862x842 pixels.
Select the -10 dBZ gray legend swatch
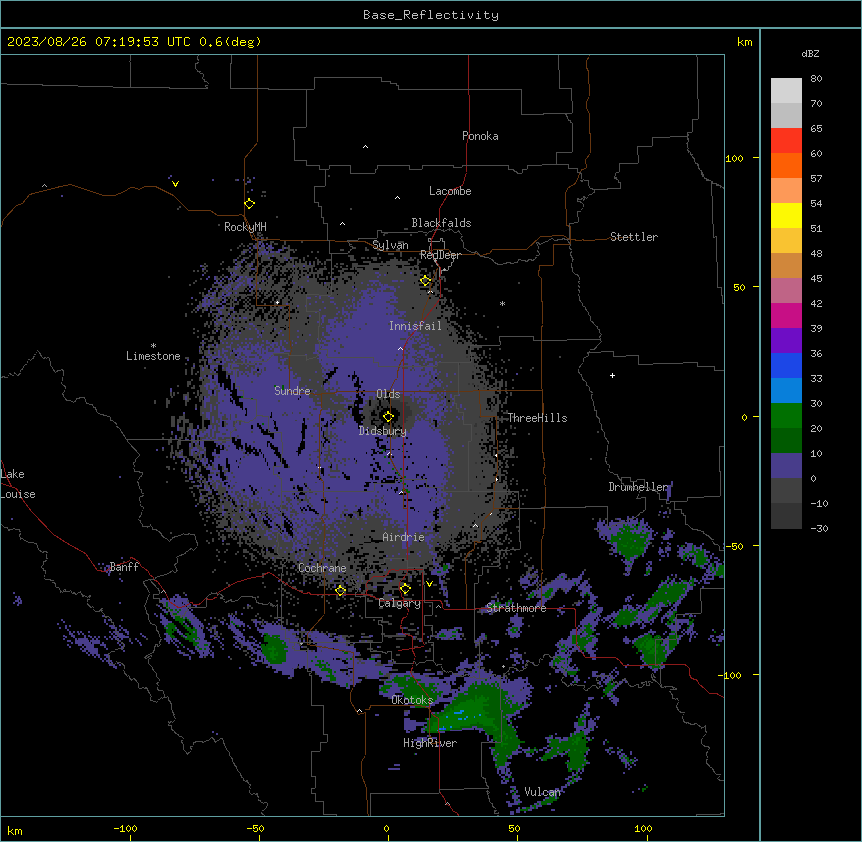coord(786,516)
